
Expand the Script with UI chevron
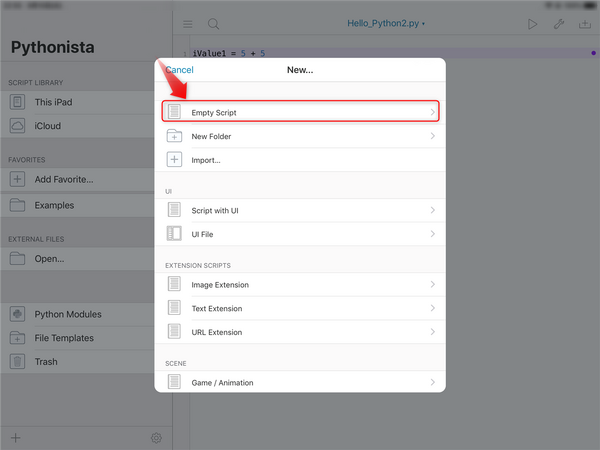coord(433,211)
